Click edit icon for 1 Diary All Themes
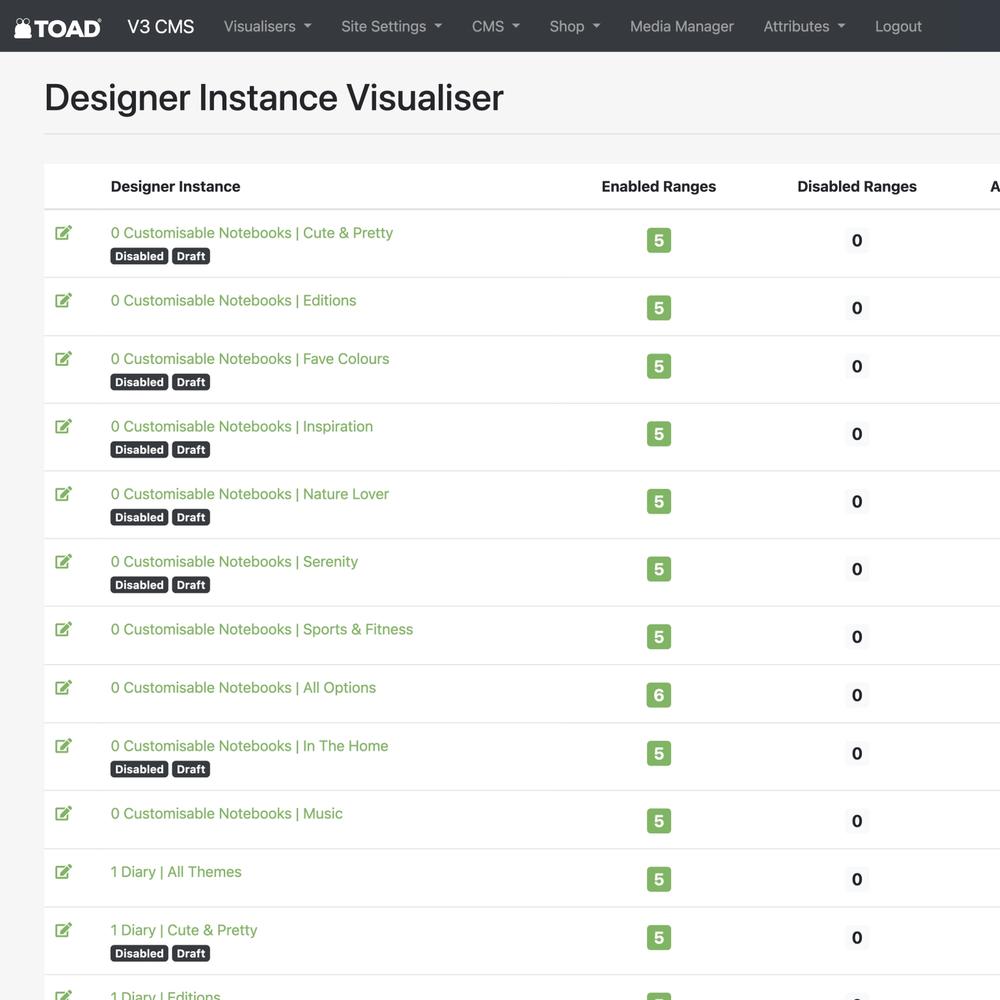Viewport: 1000px width, 1000px height. tap(63, 872)
